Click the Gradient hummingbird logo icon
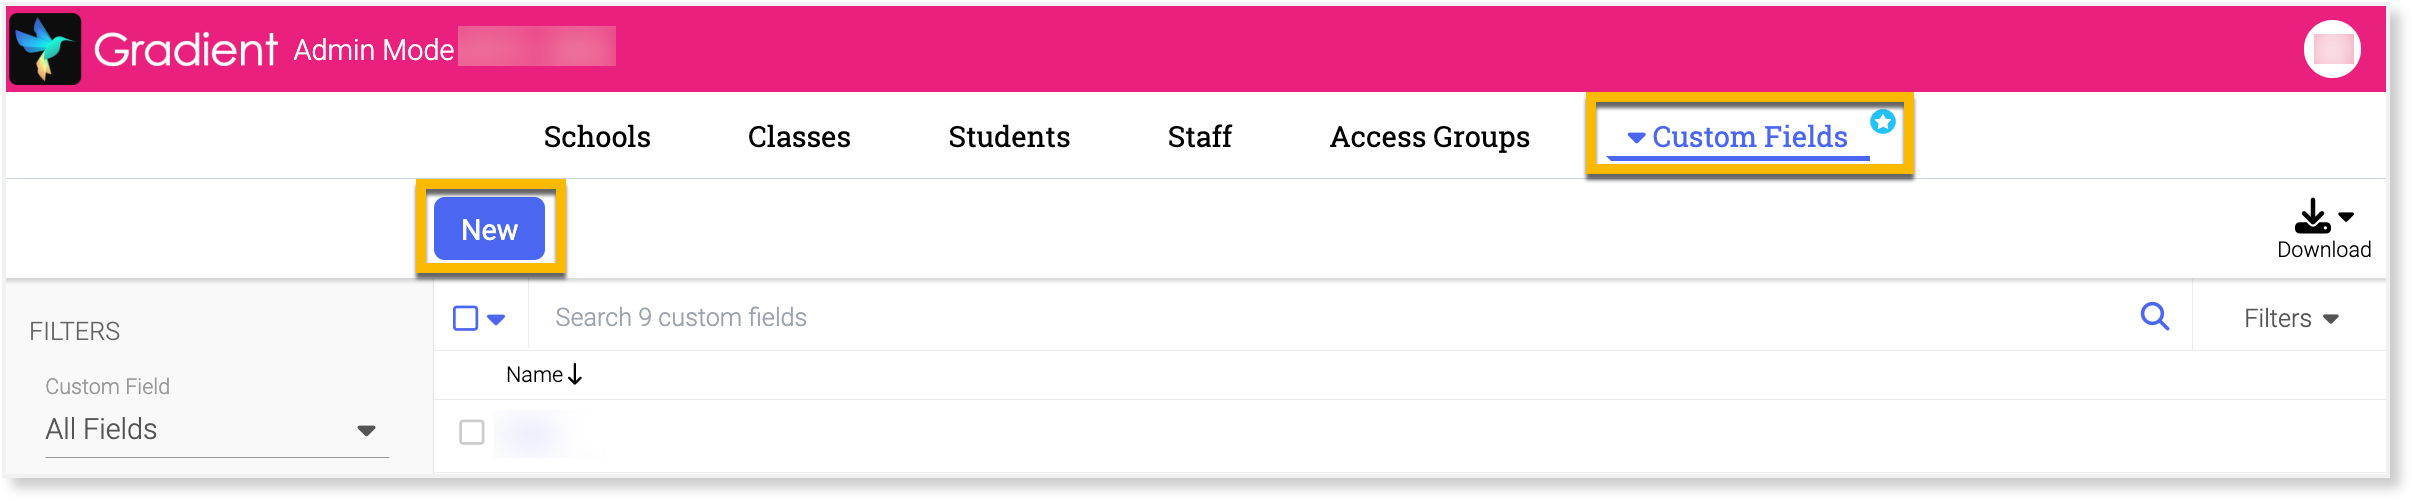This screenshot has height=500, width=2412. [45, 49]
